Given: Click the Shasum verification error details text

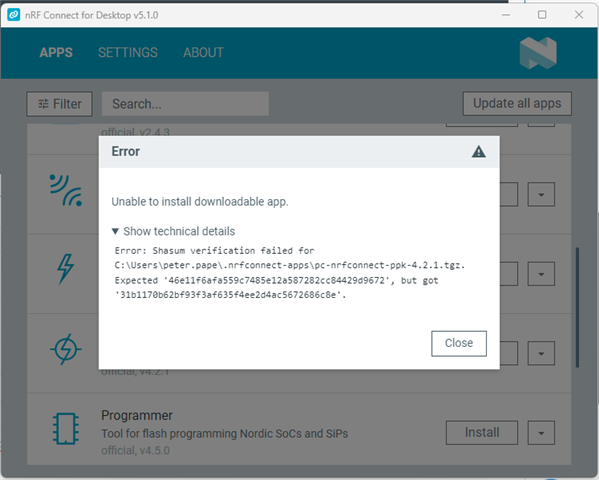Looking at the screenshot, I should [x=290, y=273].
